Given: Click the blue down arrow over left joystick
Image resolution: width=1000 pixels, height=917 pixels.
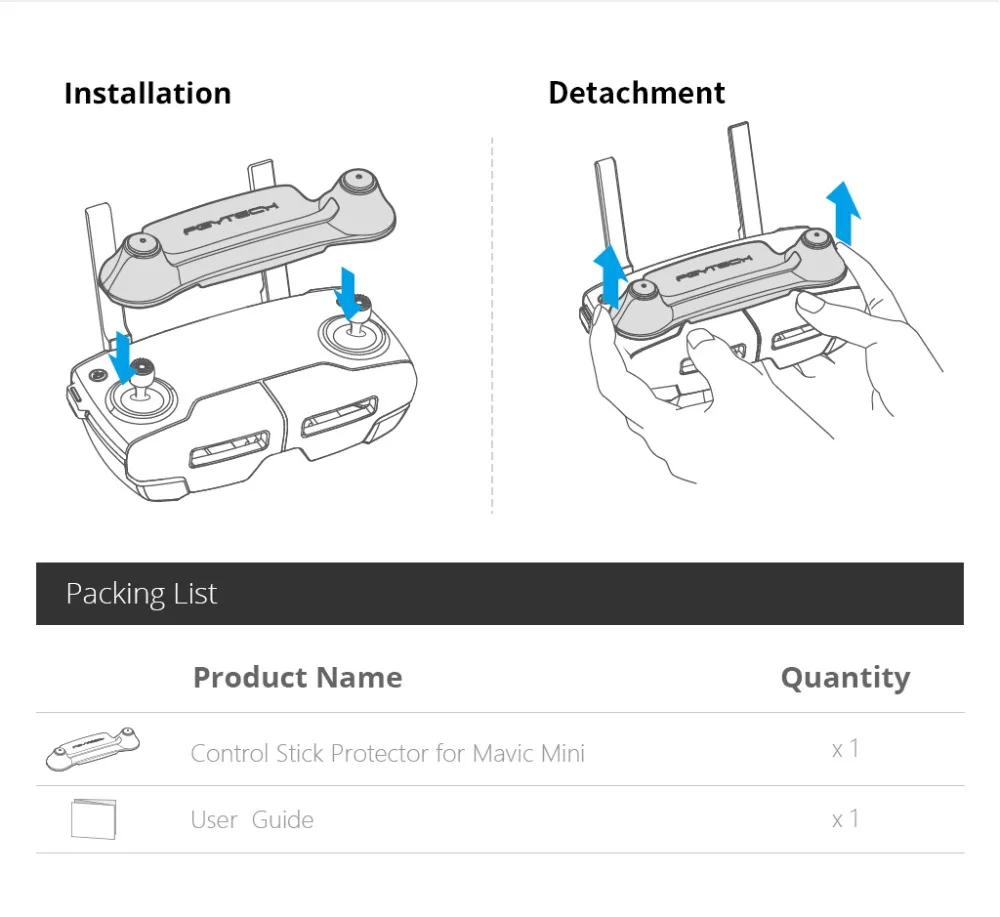Looking at the screenshot, I should coord(120,358).
